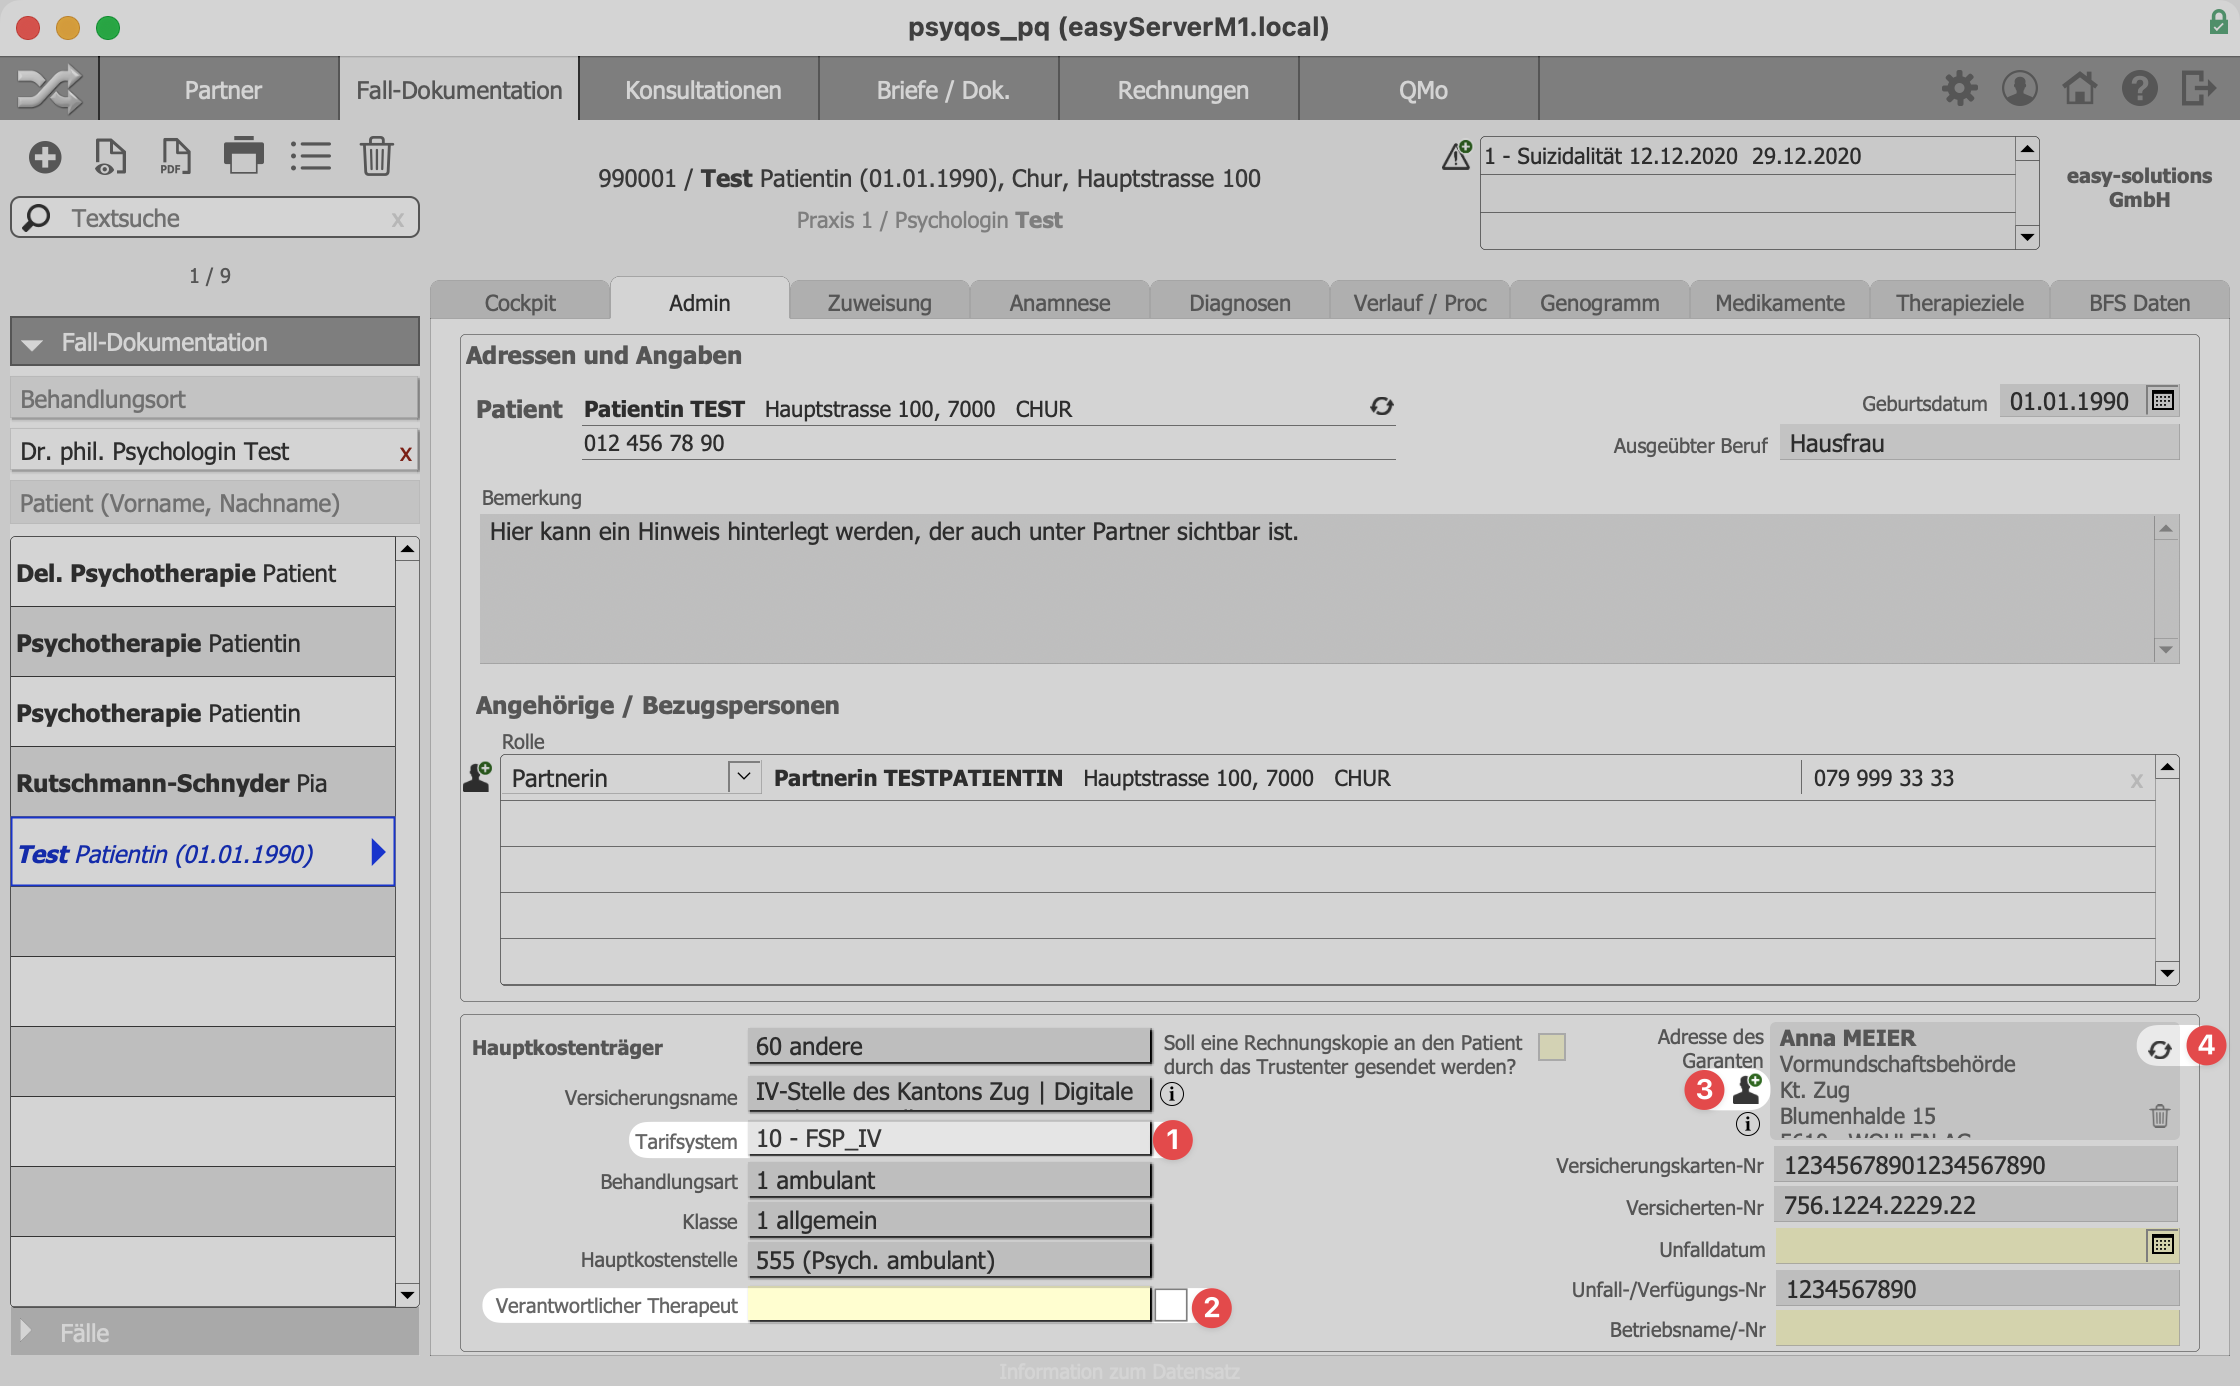The height and width of the screenshot is (1386, 2240).
Task: Open help question mark icon
Action: click(x=2140, y=89)
